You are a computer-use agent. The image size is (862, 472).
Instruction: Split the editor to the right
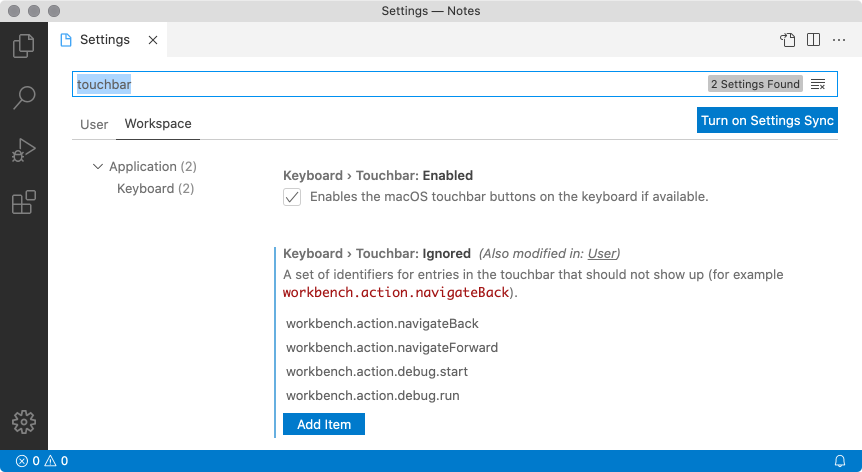tap(813, 40)
